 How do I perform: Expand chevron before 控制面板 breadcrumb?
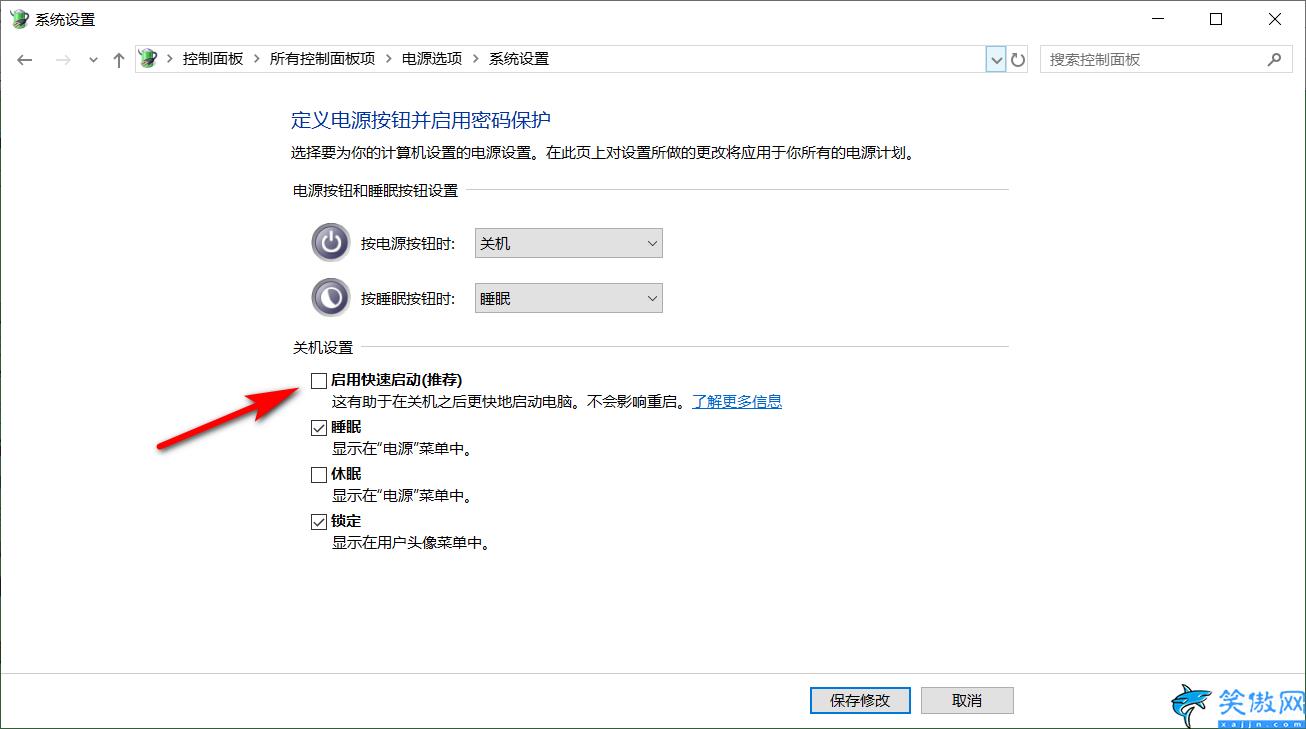coord(169,59)
